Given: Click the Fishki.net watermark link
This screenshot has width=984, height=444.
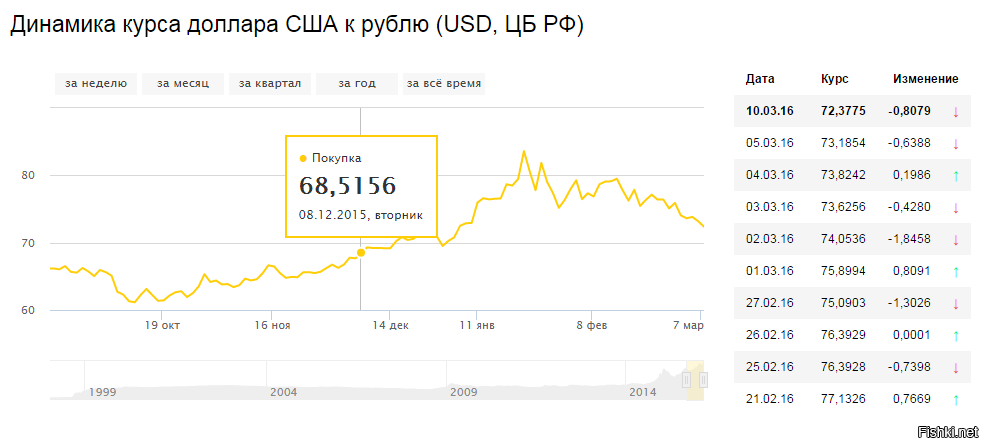Looking at the screenshot, I should tap(948, 431).
